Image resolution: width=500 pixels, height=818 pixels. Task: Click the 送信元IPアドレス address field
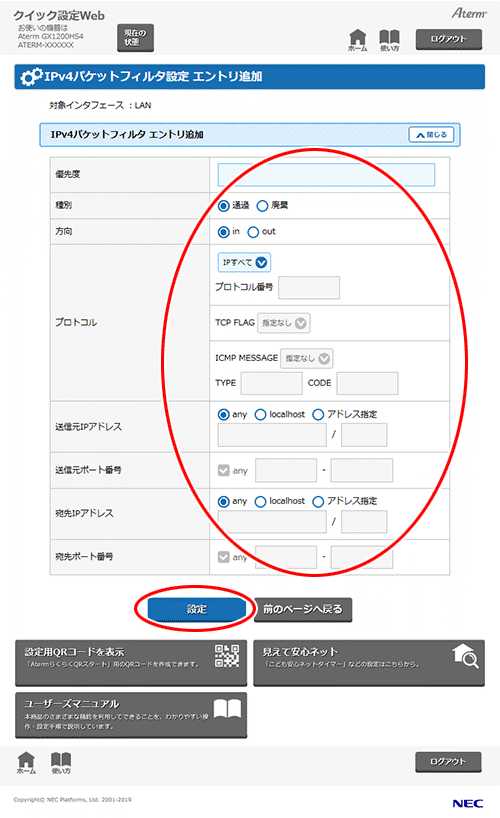click(272, 435)
